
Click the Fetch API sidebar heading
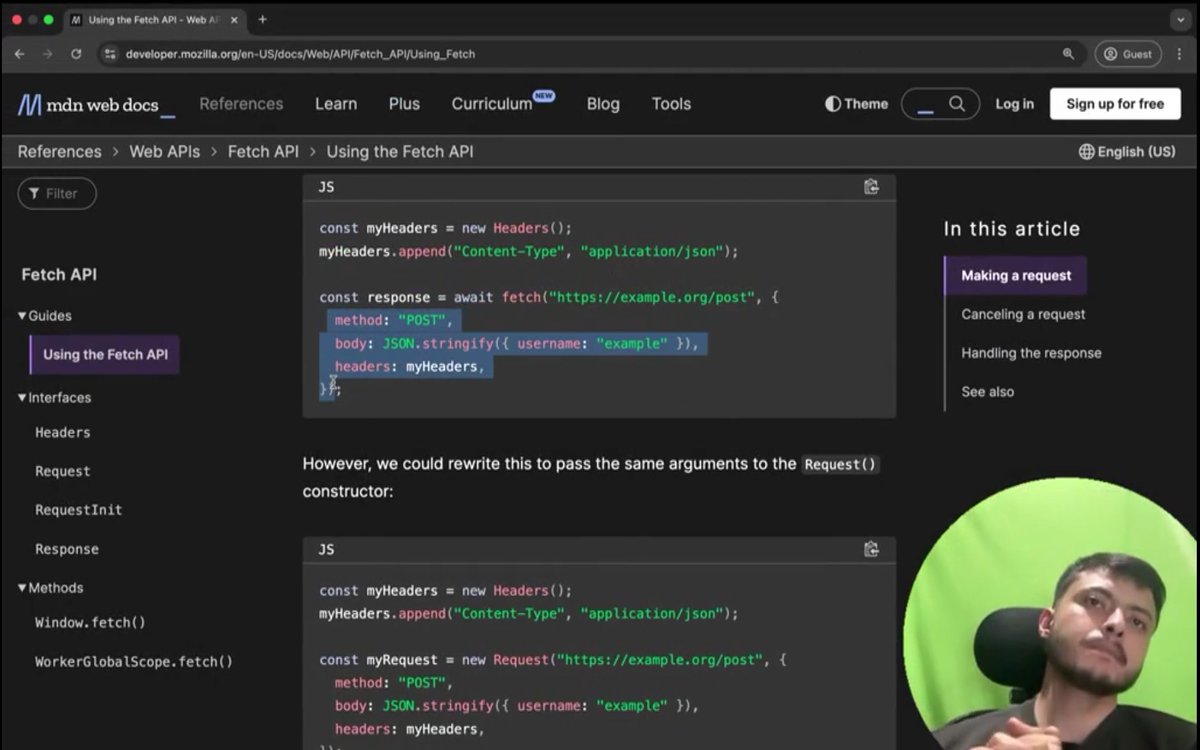(x=59, y=275)
